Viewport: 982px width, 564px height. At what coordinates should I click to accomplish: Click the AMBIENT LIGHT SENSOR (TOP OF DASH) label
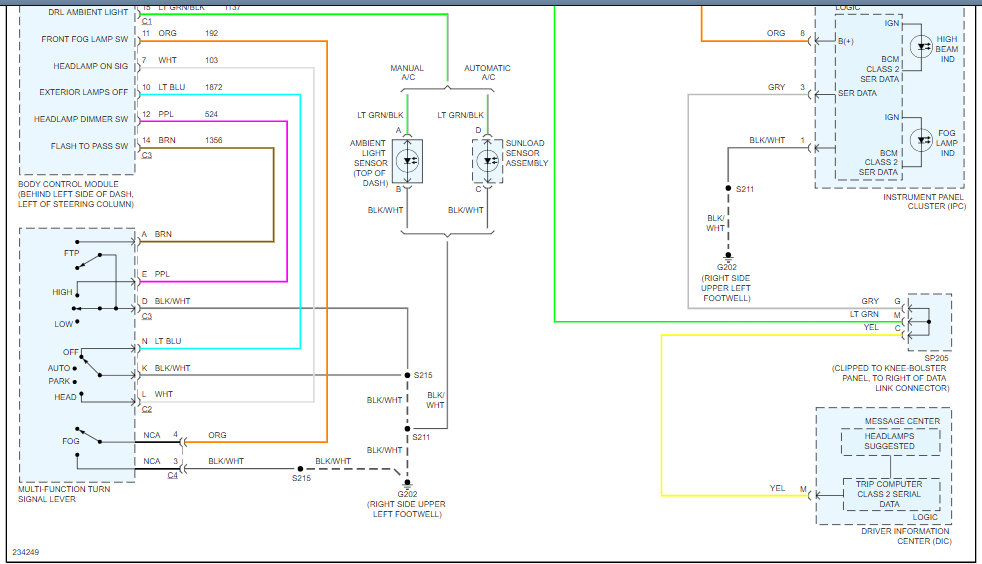(369, 163)
